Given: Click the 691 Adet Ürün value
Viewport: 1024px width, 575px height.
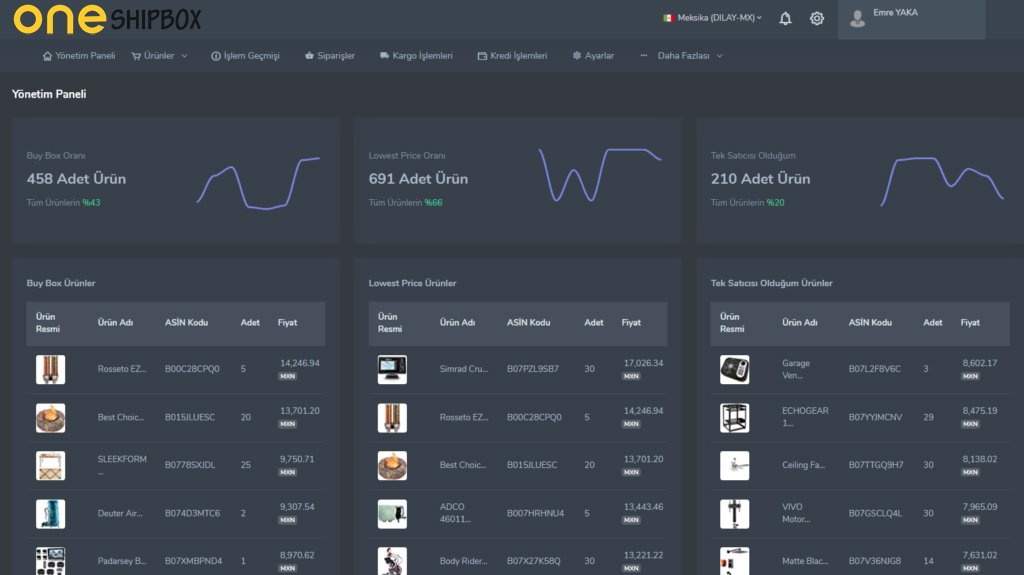Looking at the screenshot, I should [x=418, y=179].
